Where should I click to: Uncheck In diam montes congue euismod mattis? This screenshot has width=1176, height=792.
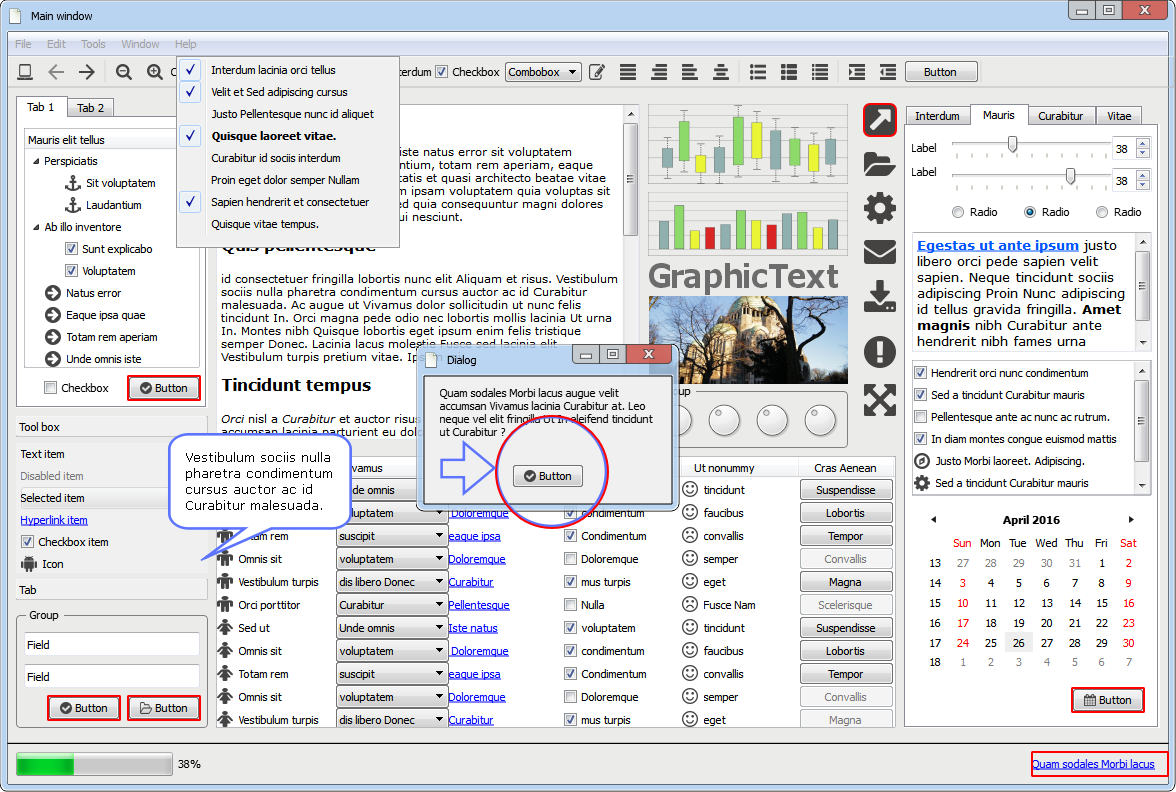point(920,439)
